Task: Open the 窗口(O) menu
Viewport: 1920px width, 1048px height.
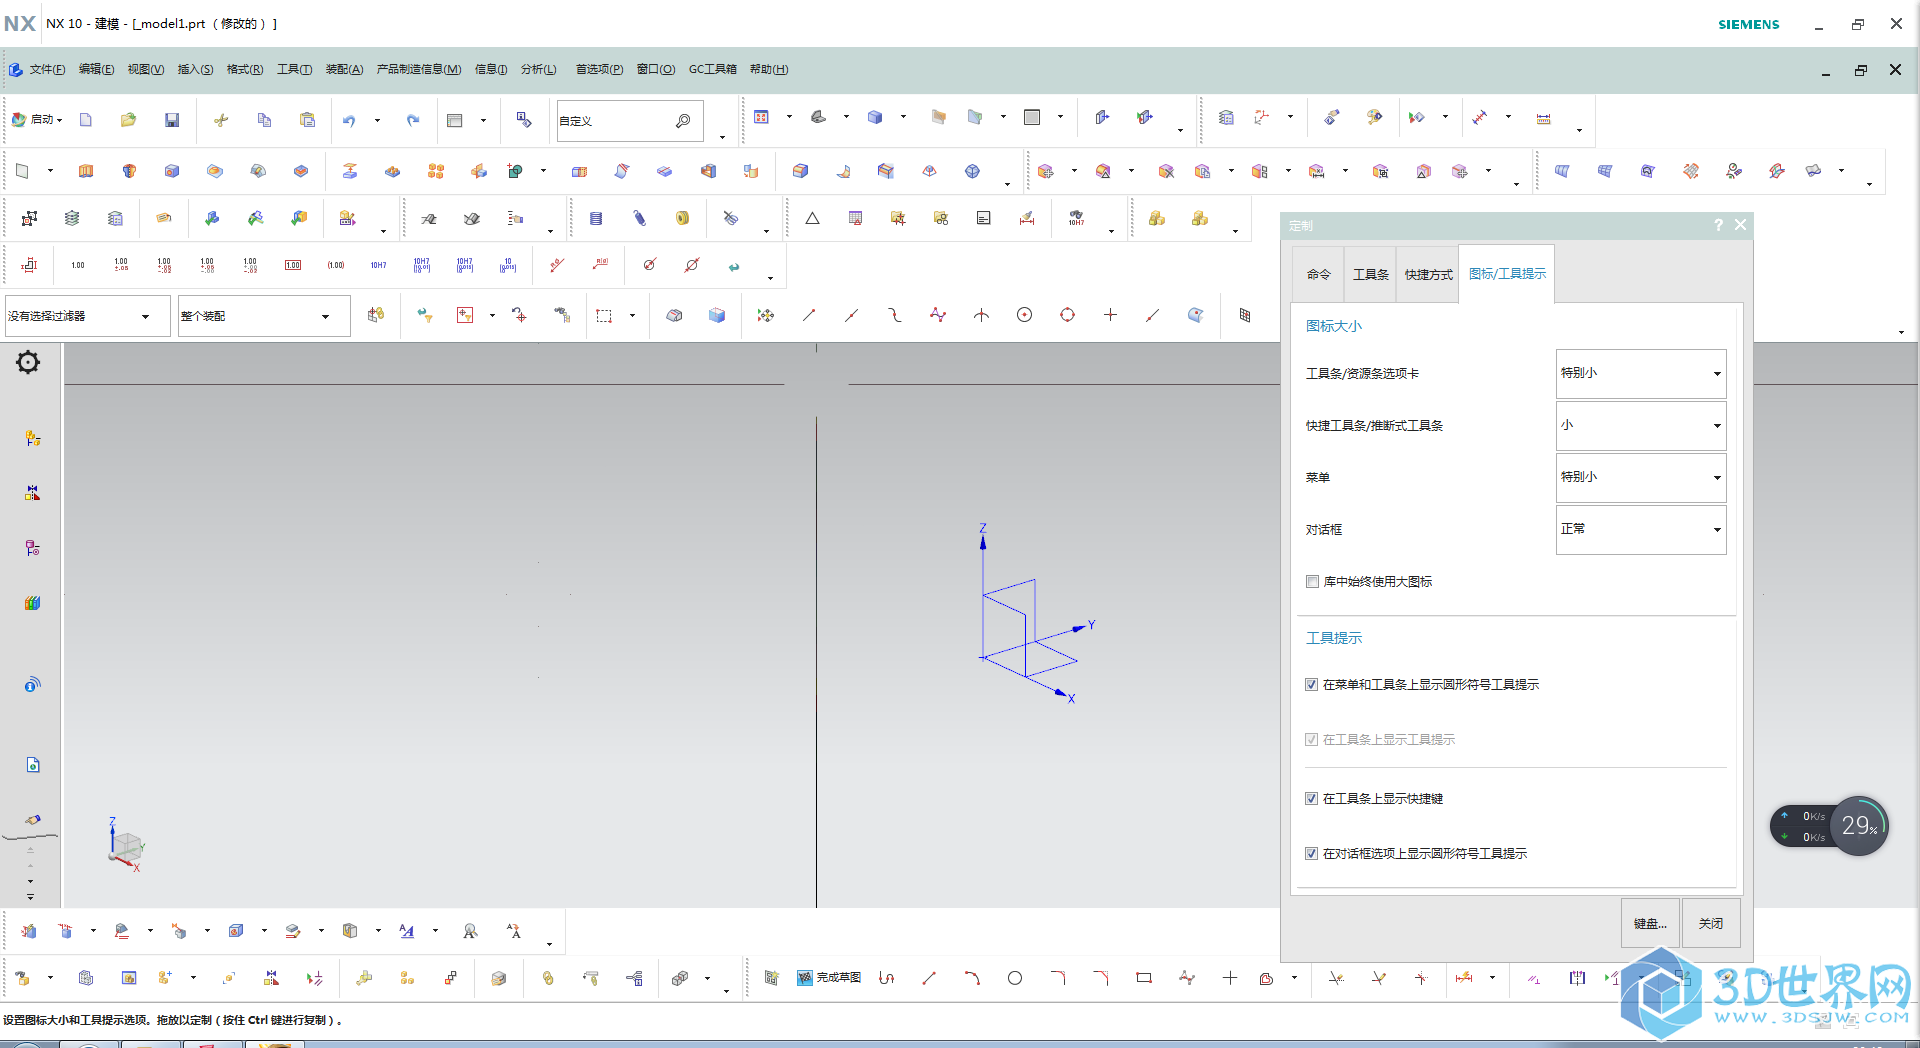Action: point(656,69)
